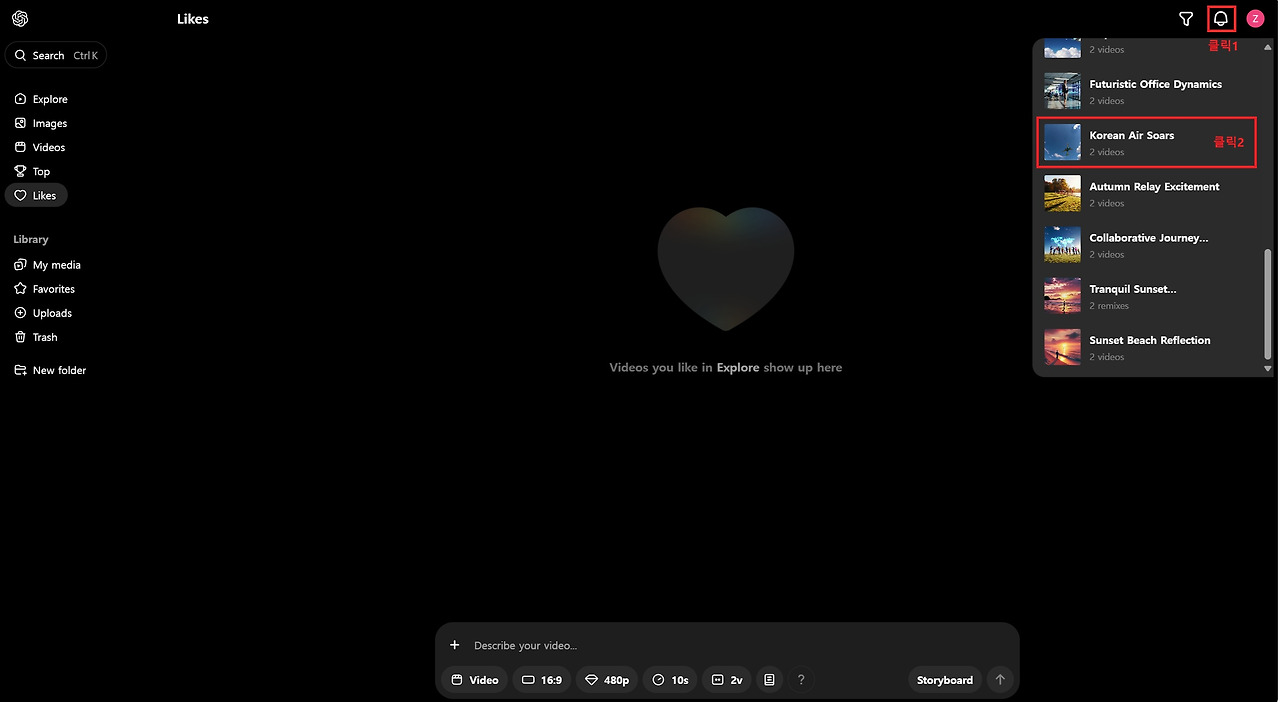This screenshot has height=702, width=1280.
Task: Open My media library
Action: pos(47,265)
